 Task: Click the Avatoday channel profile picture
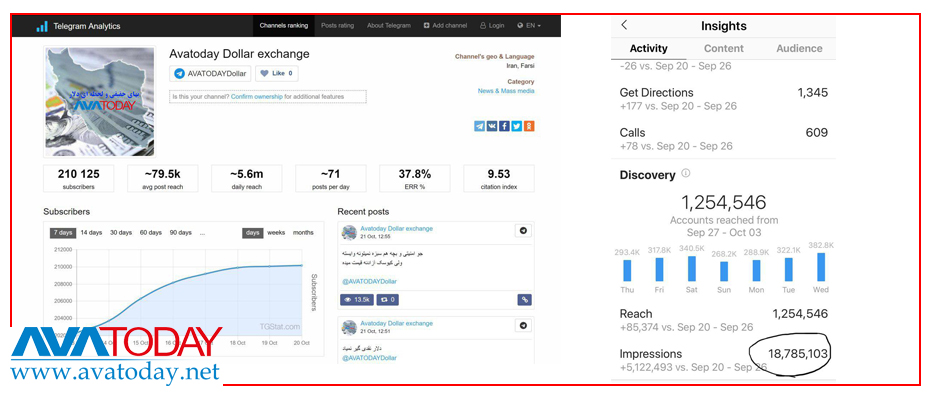(100, 101)
